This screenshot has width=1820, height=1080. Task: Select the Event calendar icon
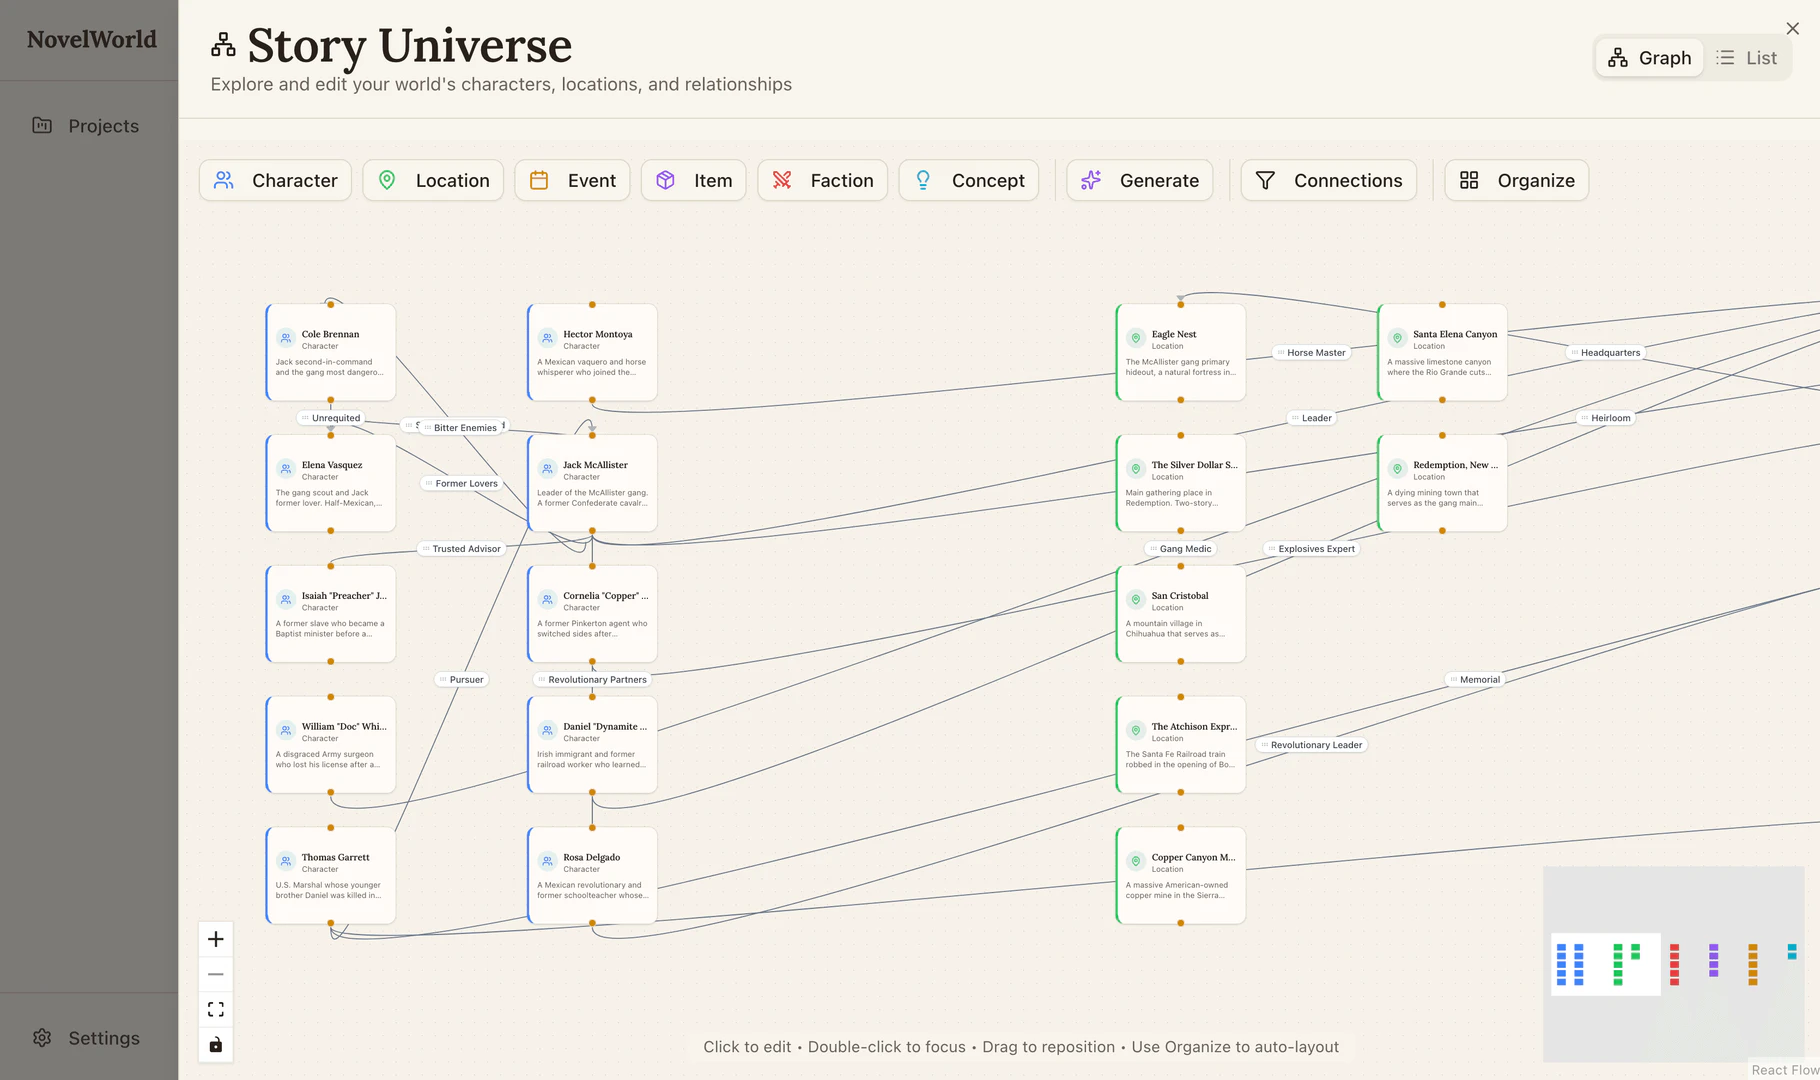539,180
